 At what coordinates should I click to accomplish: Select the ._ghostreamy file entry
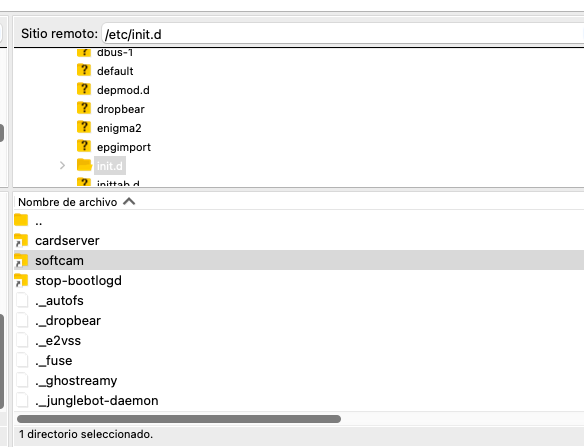[x=76, y=380]
